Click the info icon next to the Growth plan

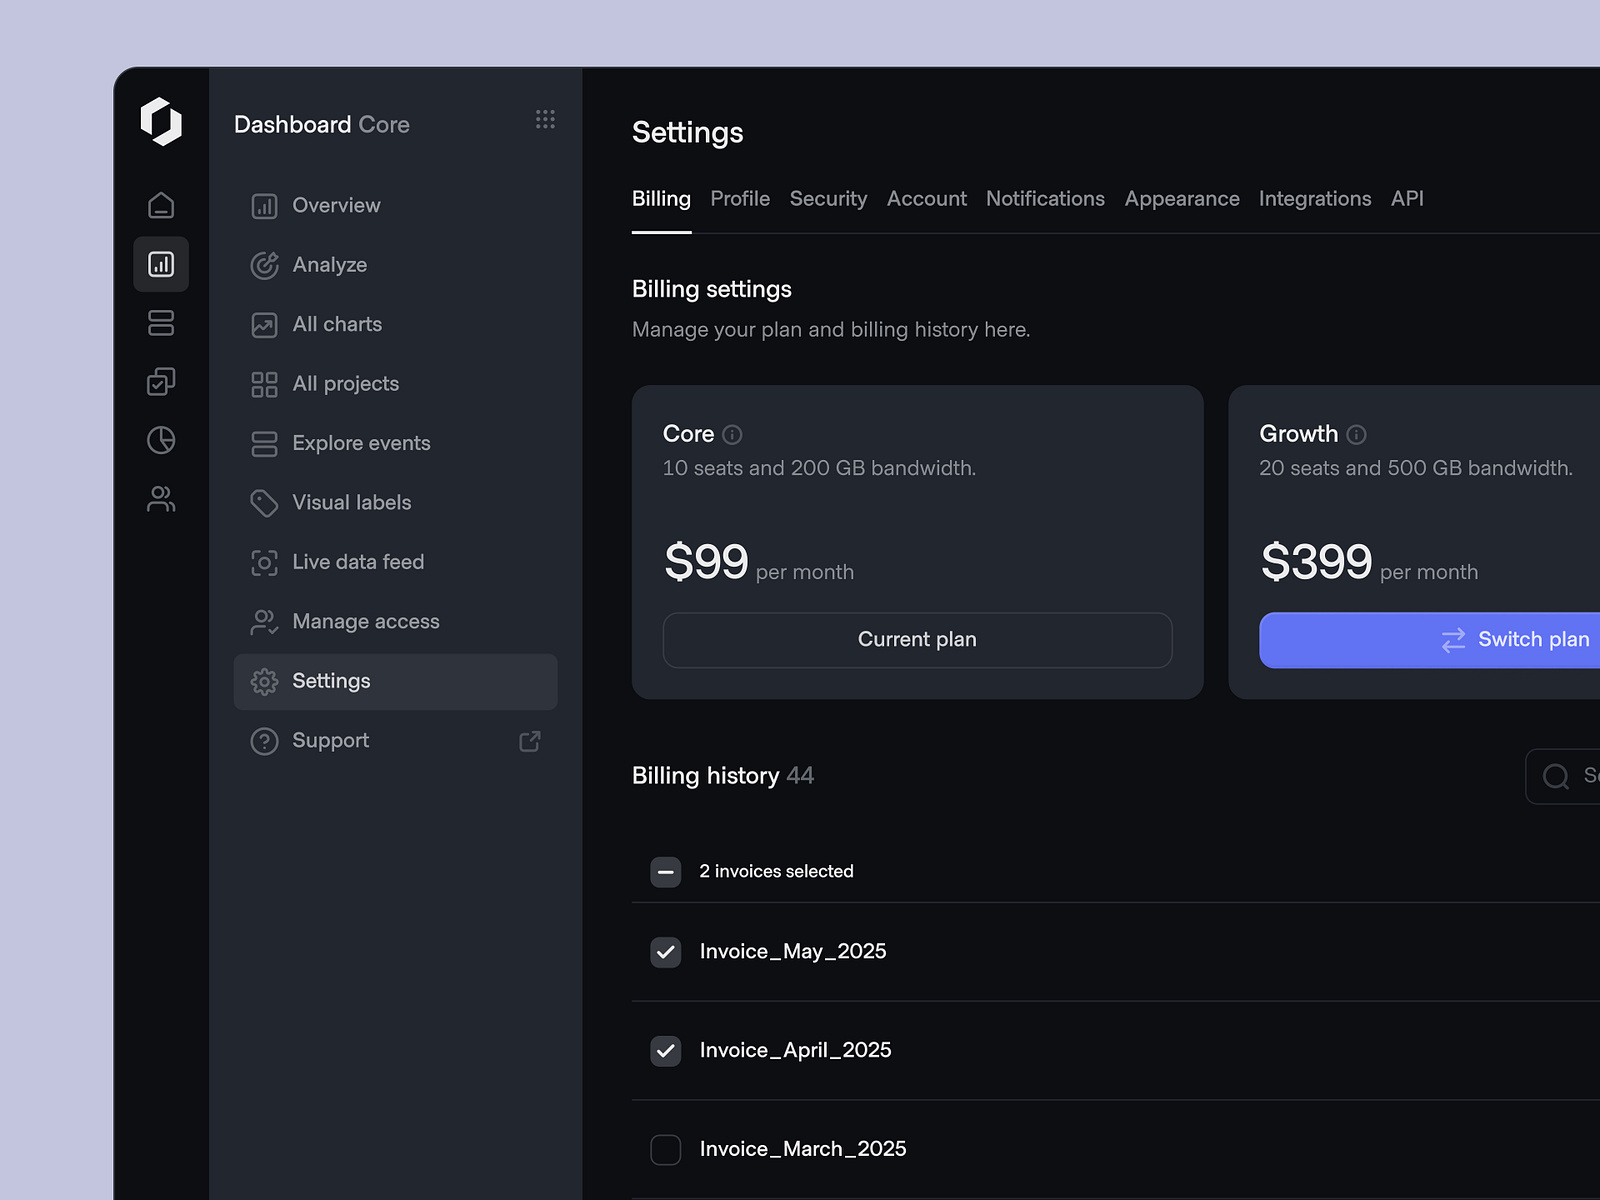(x=1356, y=434)
